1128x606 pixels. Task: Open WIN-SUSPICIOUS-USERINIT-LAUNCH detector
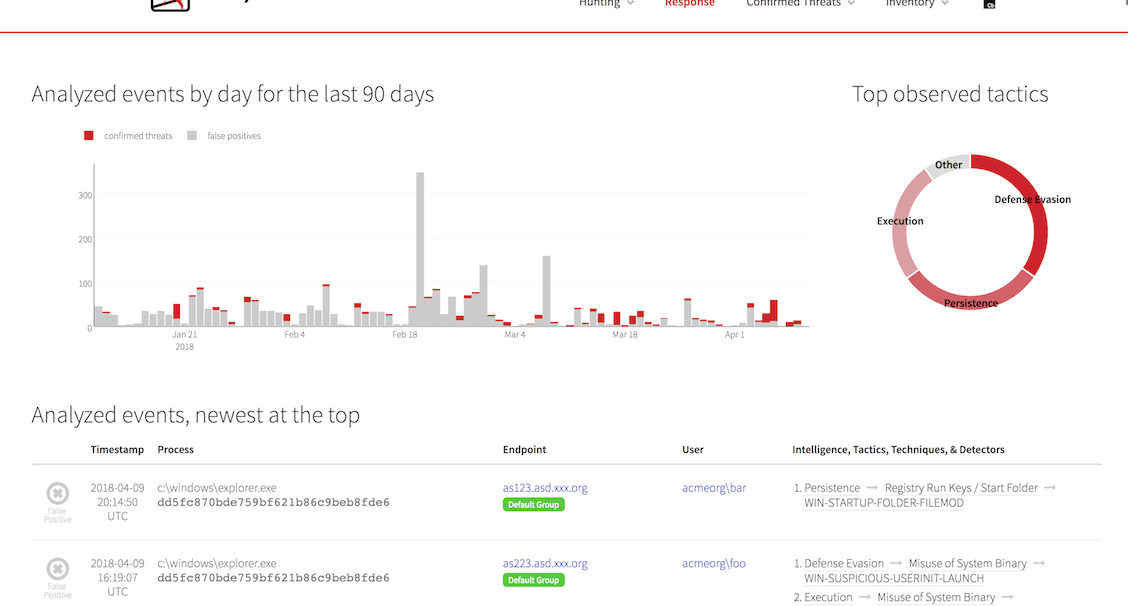pyautogui.click(x=894, y=578)
